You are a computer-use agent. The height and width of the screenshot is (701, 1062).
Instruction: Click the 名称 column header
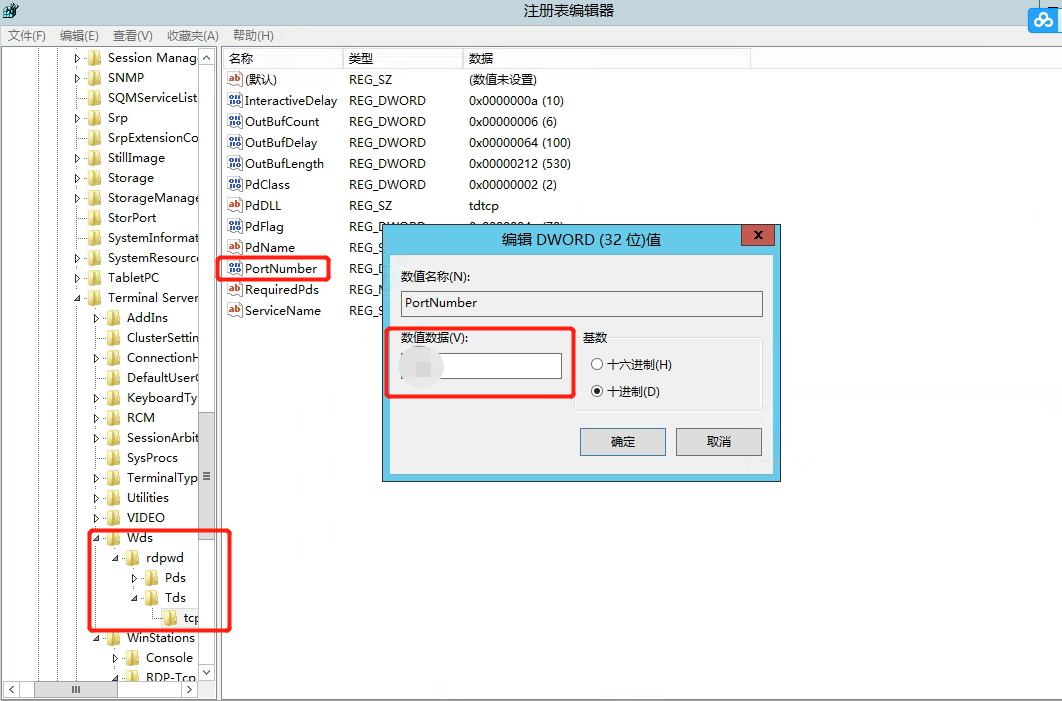tap(283, 58)
